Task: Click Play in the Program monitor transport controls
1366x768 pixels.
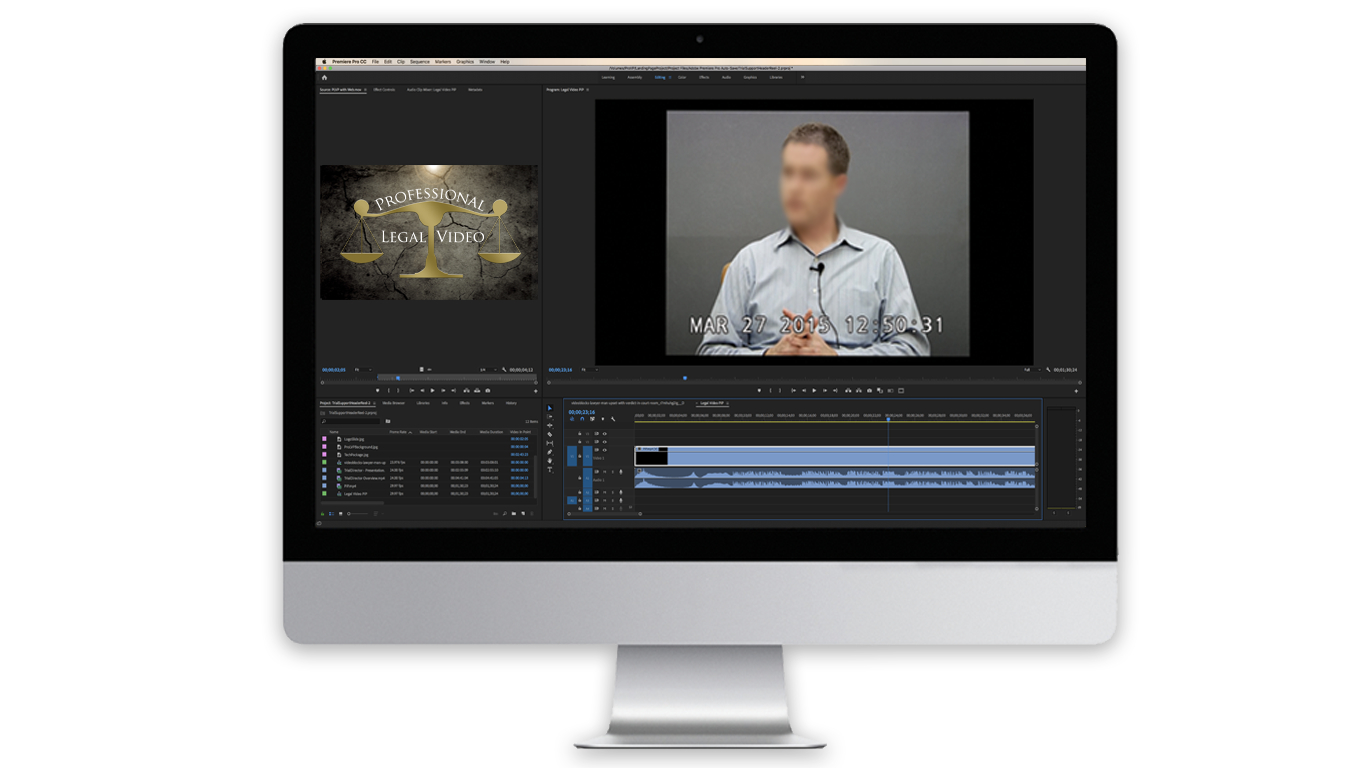Action: coord(814,390)
